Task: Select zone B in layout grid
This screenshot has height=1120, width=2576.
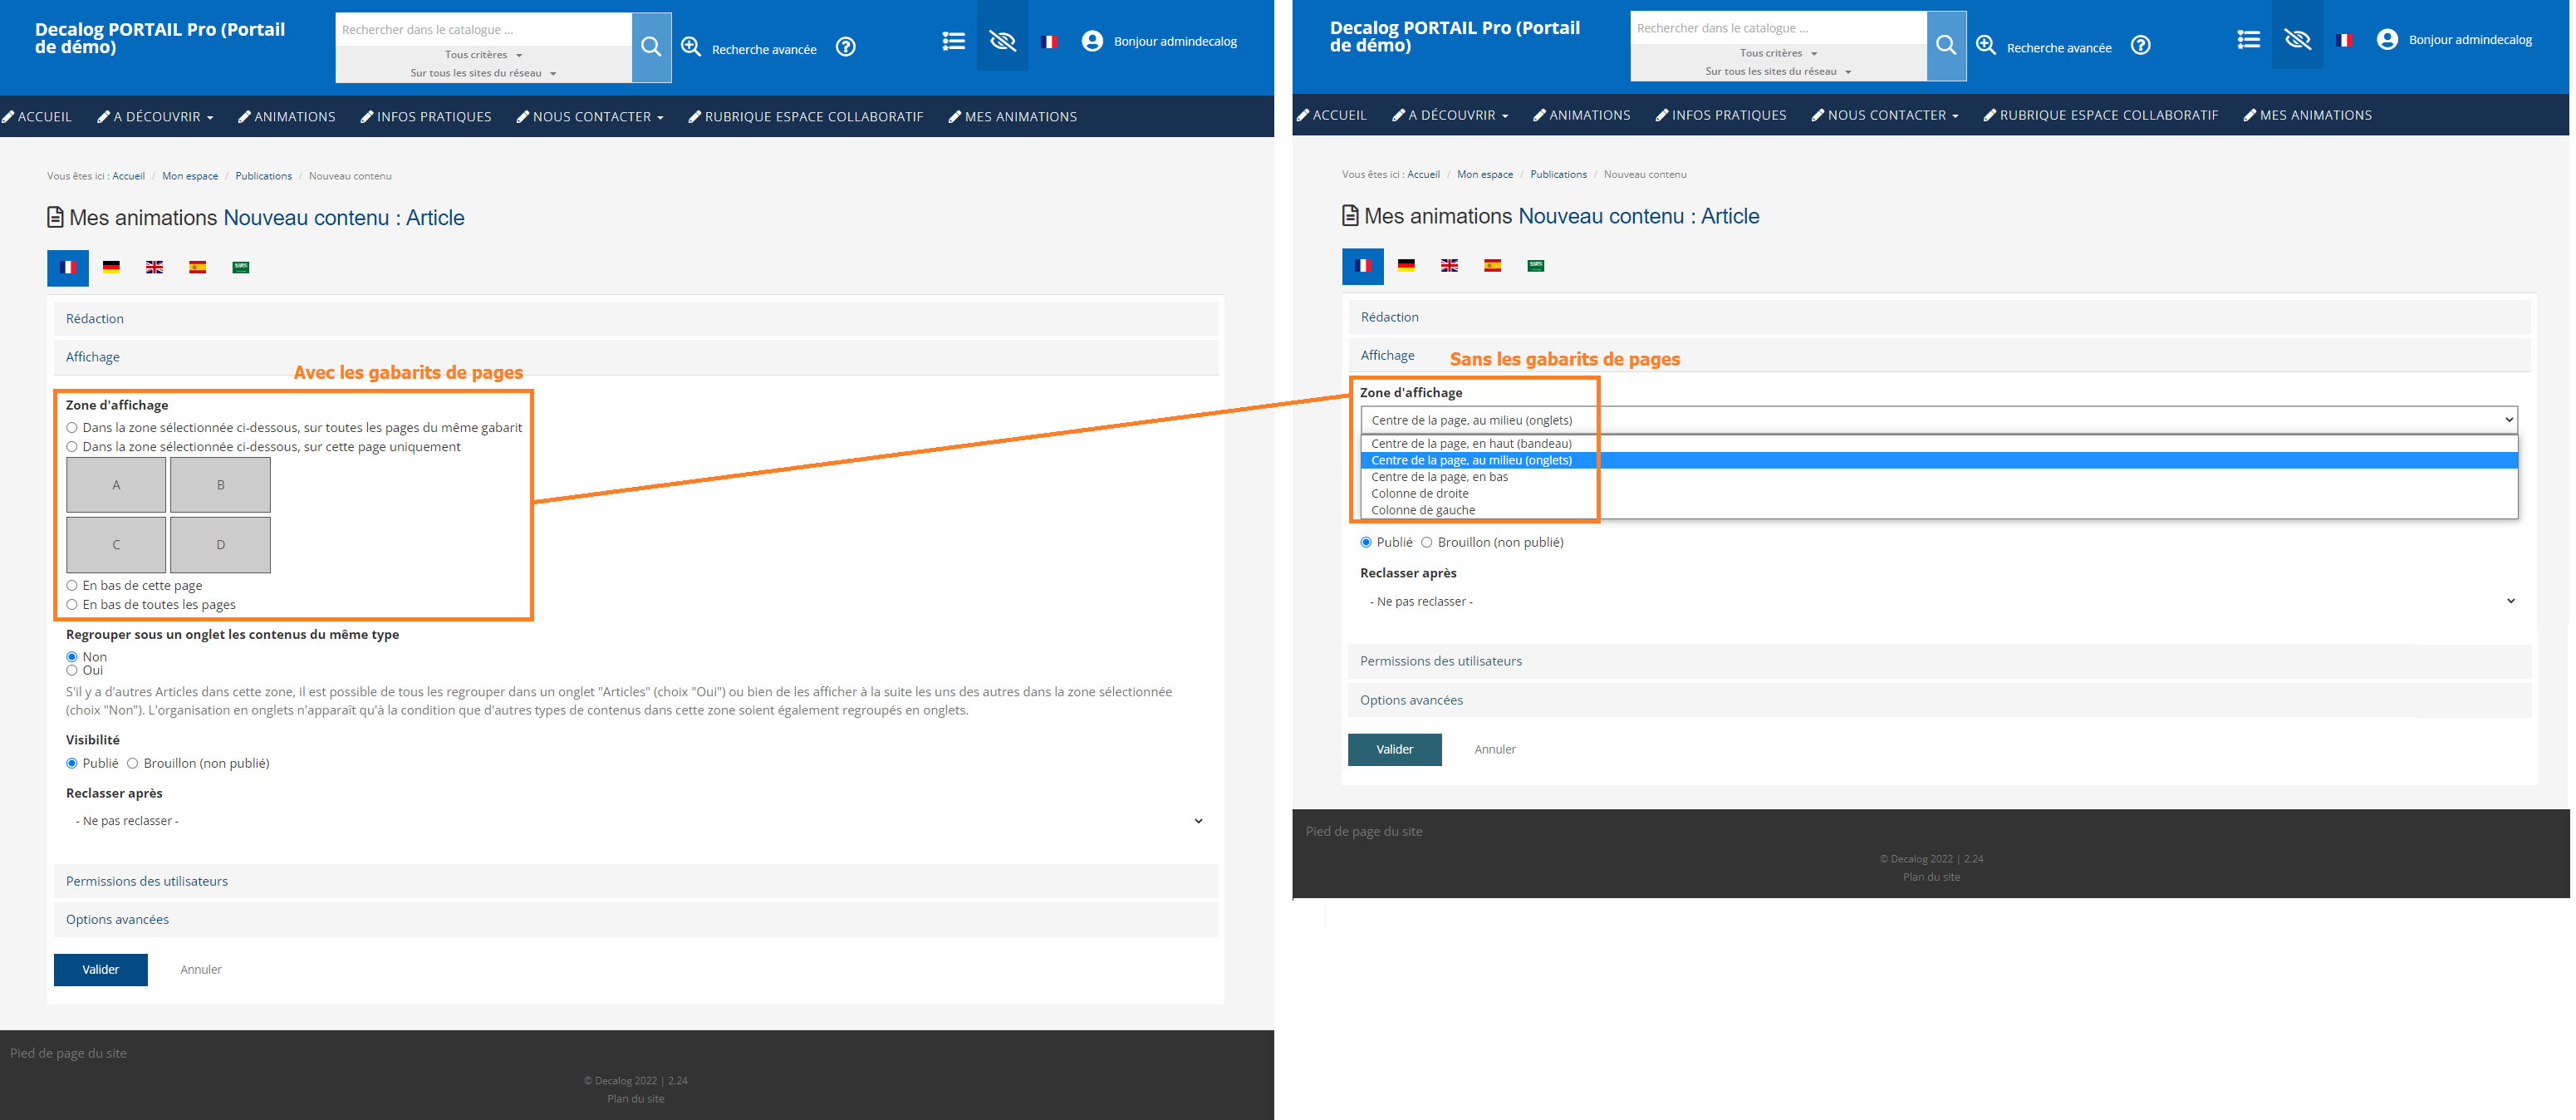Action: click(220, 485)
